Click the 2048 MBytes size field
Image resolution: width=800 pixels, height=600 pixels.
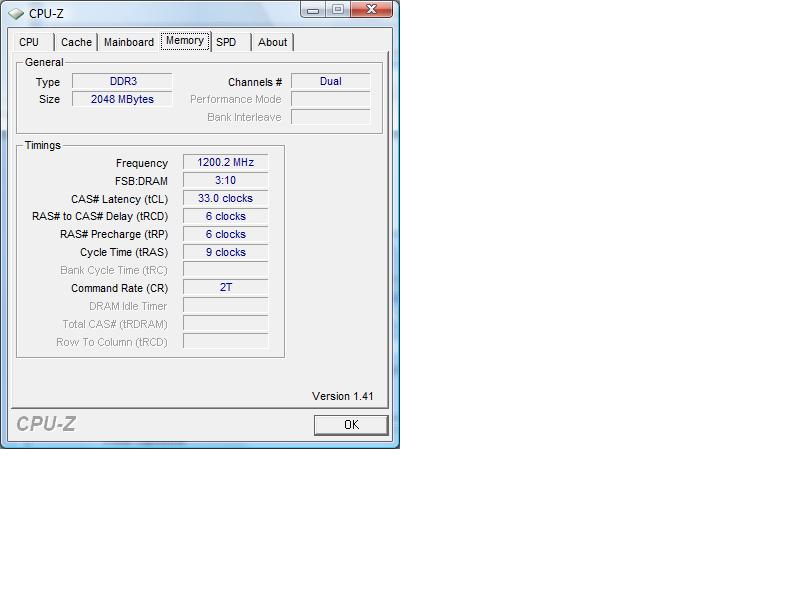click(x=122, y=99)
